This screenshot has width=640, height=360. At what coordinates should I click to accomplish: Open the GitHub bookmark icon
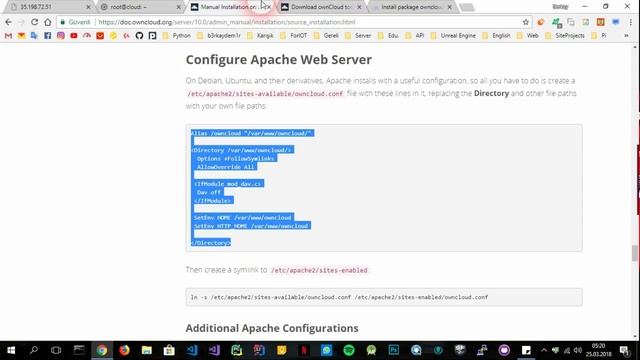139,36
